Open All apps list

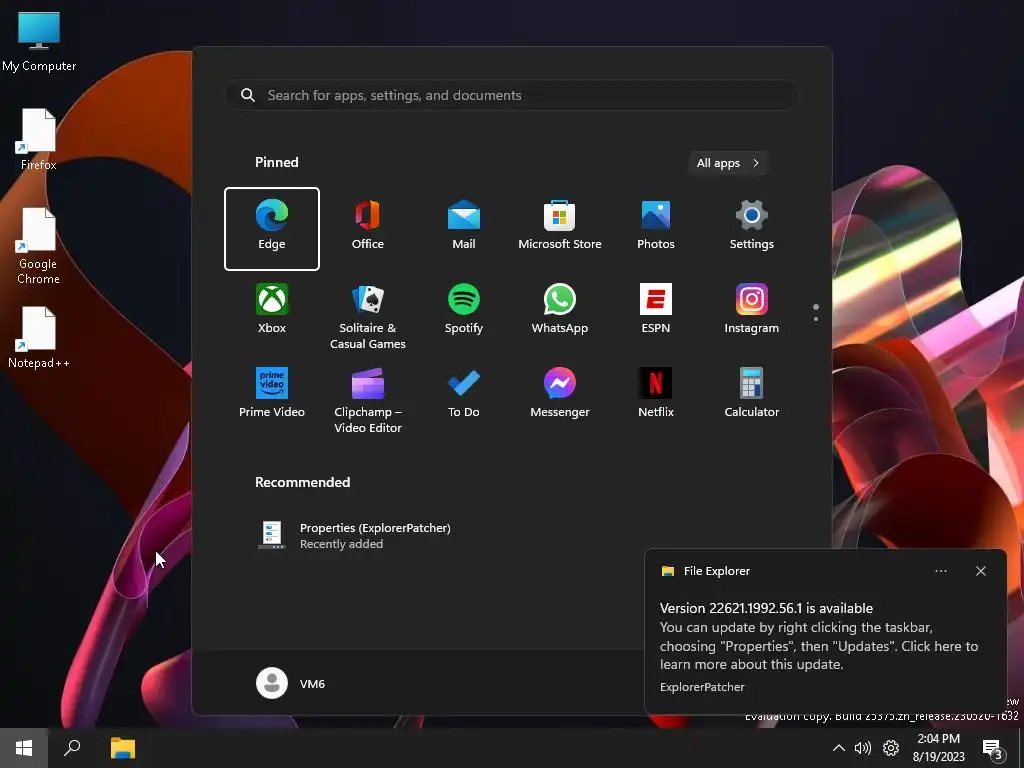click(x=728, y=163)
